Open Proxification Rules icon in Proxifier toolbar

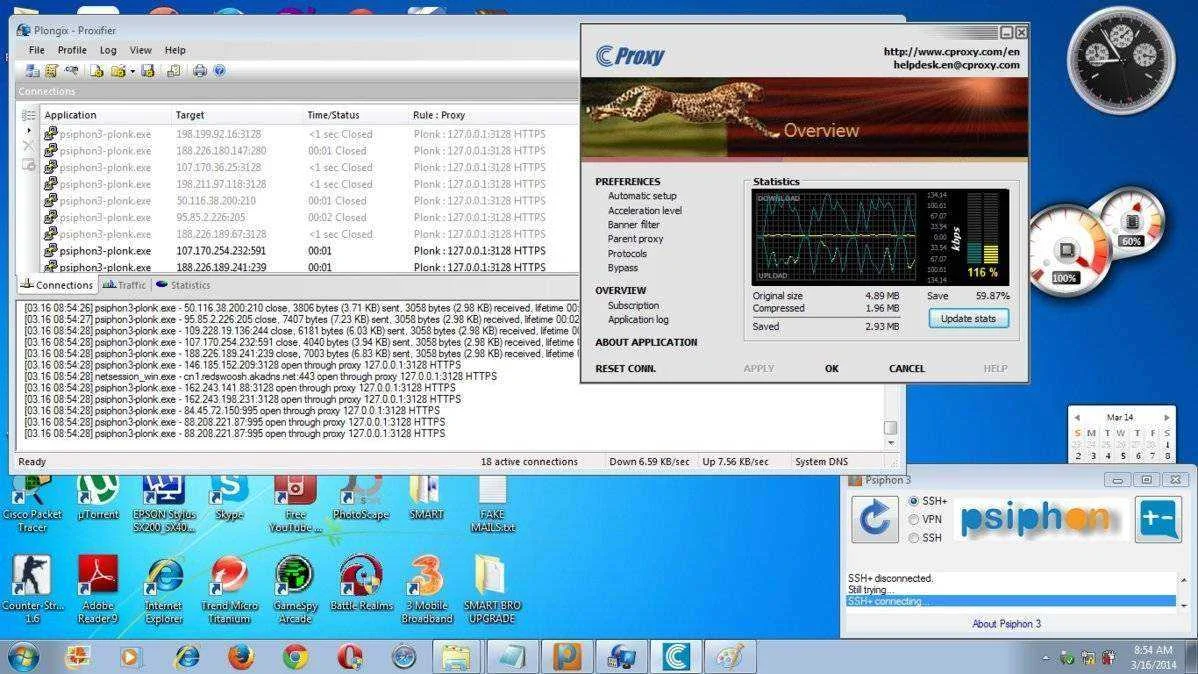51,71
